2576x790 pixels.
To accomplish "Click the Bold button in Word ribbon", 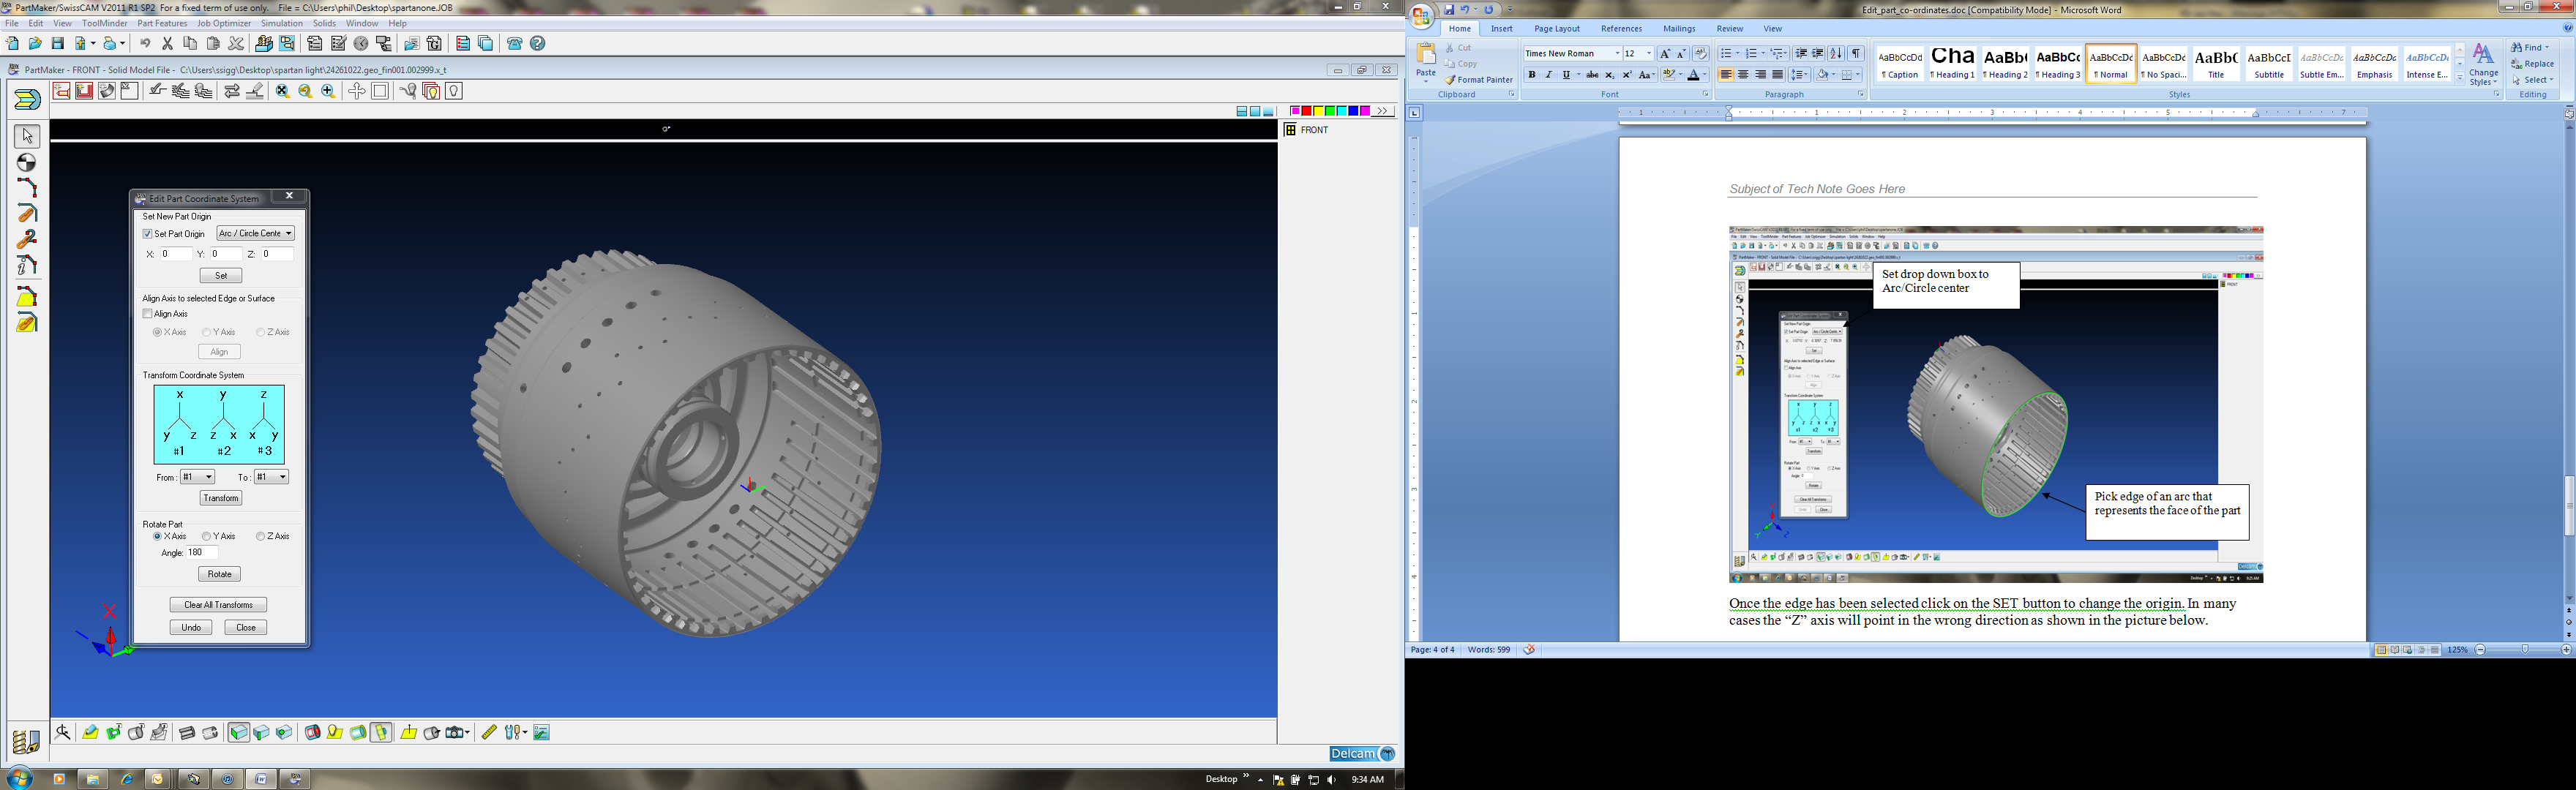I will point(1531,75).
